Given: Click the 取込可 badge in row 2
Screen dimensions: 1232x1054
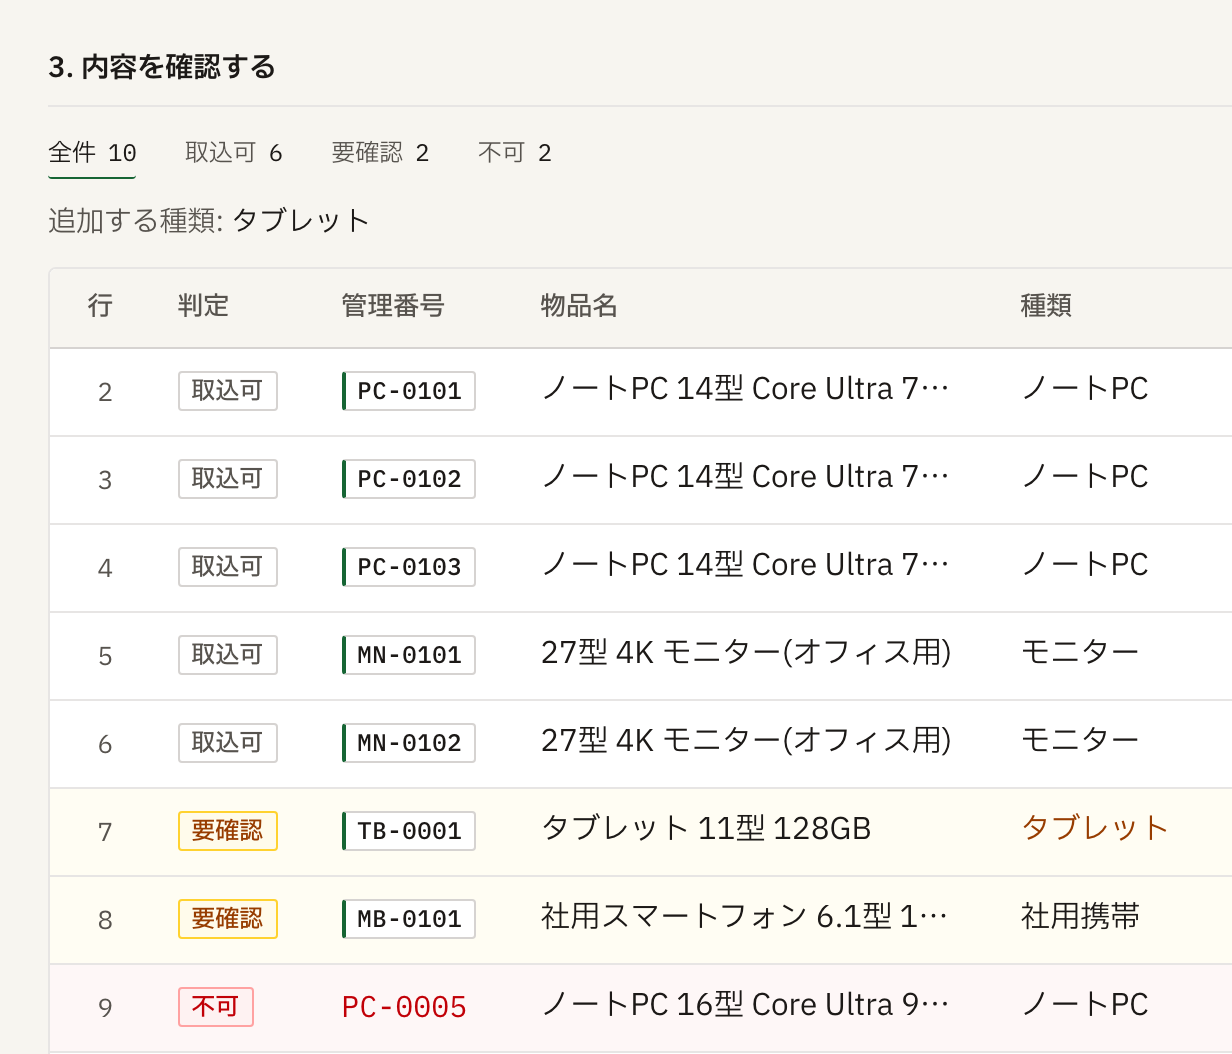Looking at the screenshot, I should [228, 391].
